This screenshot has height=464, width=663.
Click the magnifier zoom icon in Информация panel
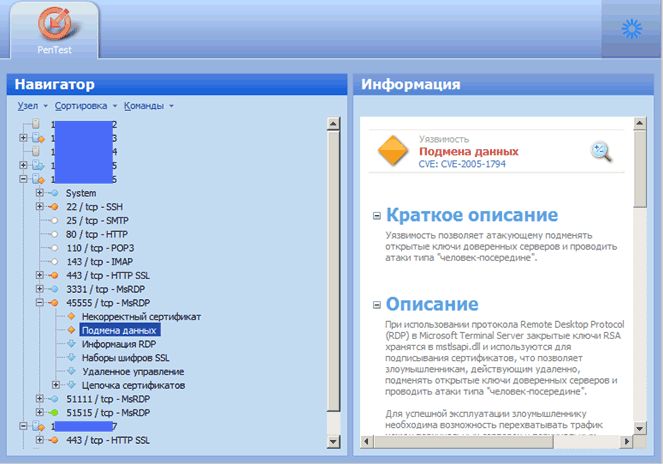pyautogui.click(x=601, y=151)
